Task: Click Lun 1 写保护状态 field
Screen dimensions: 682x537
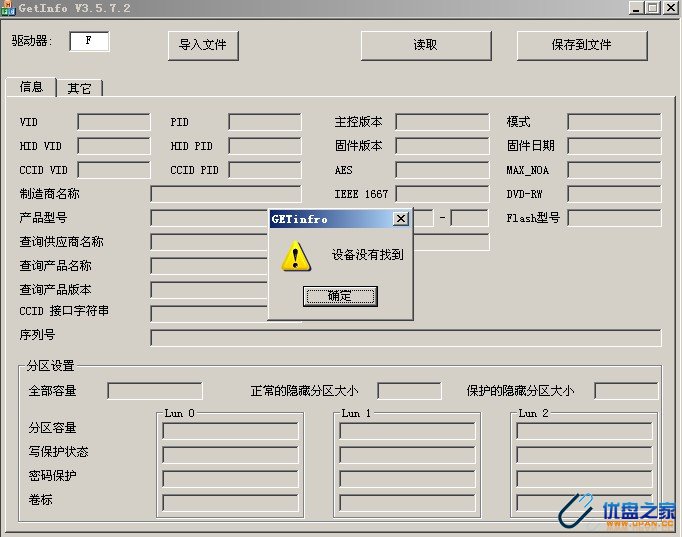Action: (x=408, y=455)
